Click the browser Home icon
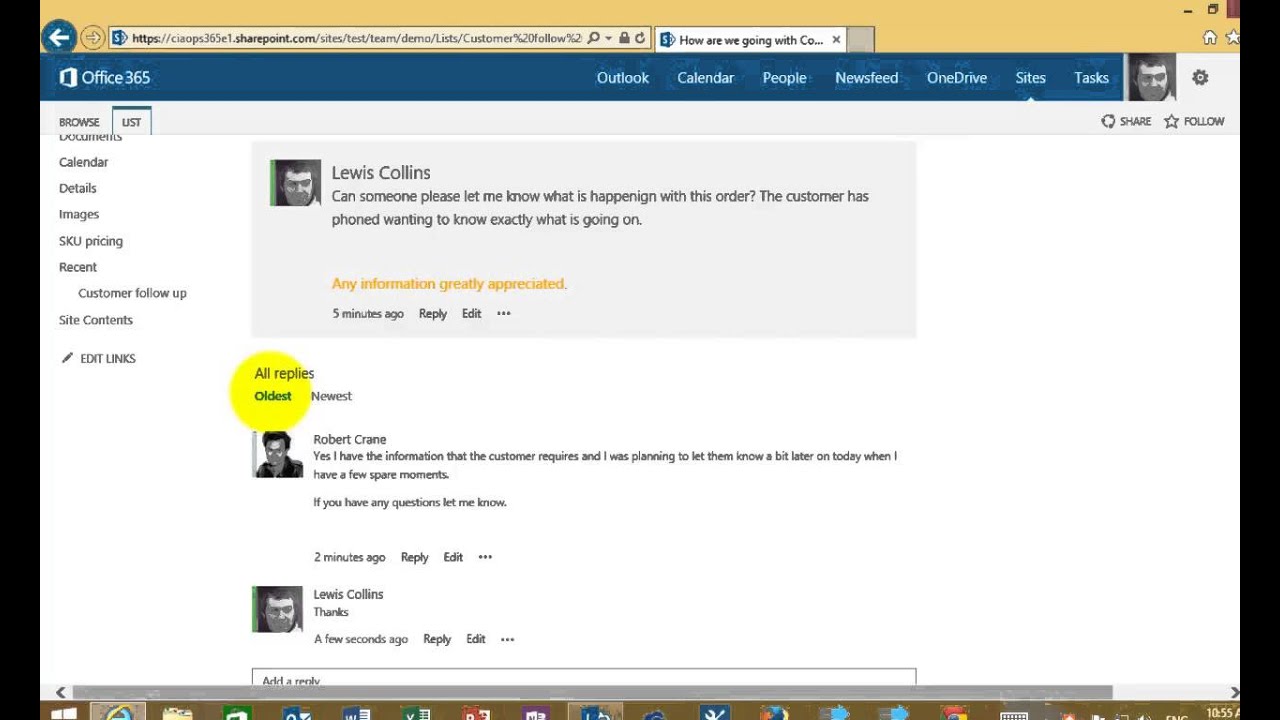This screenshot has height=720, width=1280. tap(1210, 38)
